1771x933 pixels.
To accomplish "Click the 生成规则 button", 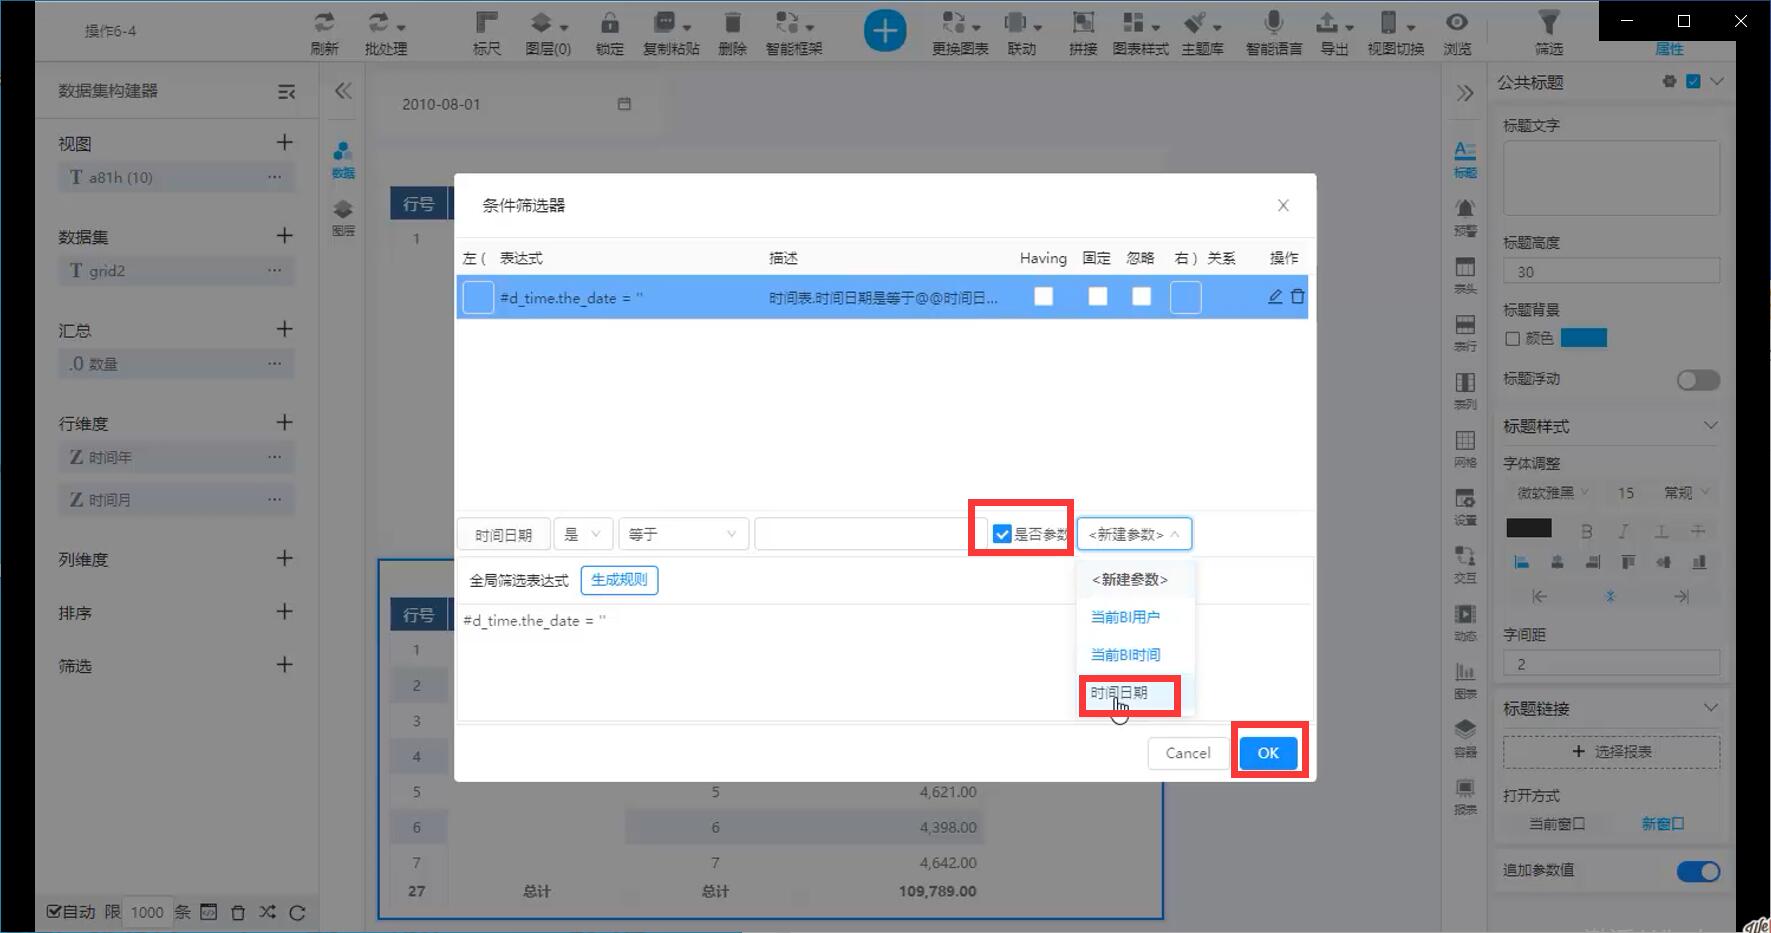I will coord(619,580).
